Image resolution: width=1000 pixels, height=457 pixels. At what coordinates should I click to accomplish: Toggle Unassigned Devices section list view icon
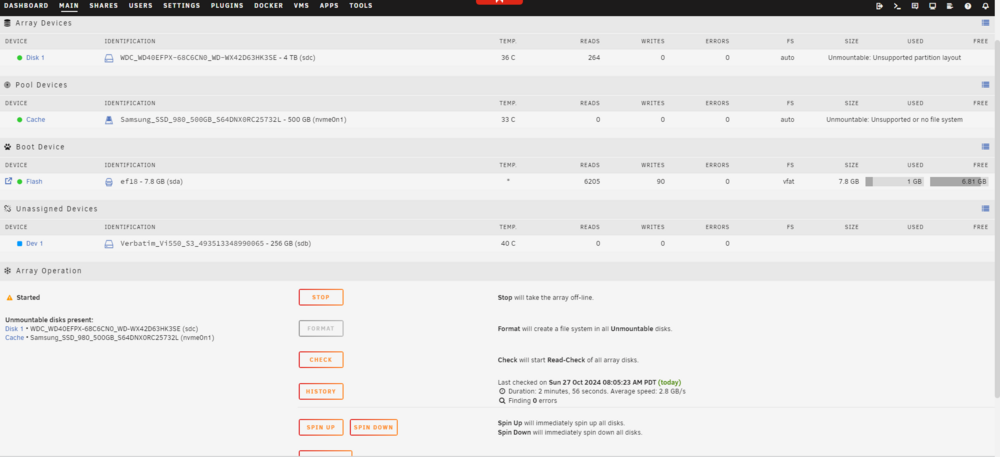(x=985, y=208)
